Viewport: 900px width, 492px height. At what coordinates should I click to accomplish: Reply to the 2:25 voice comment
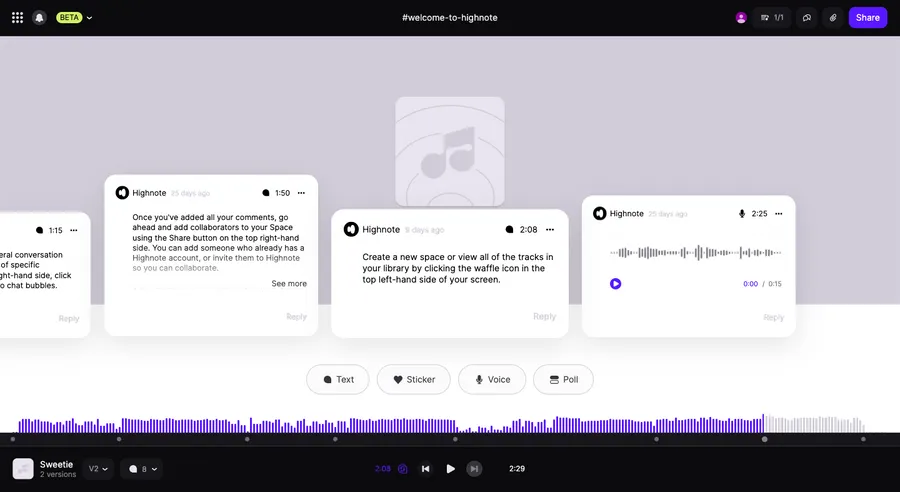773,317
